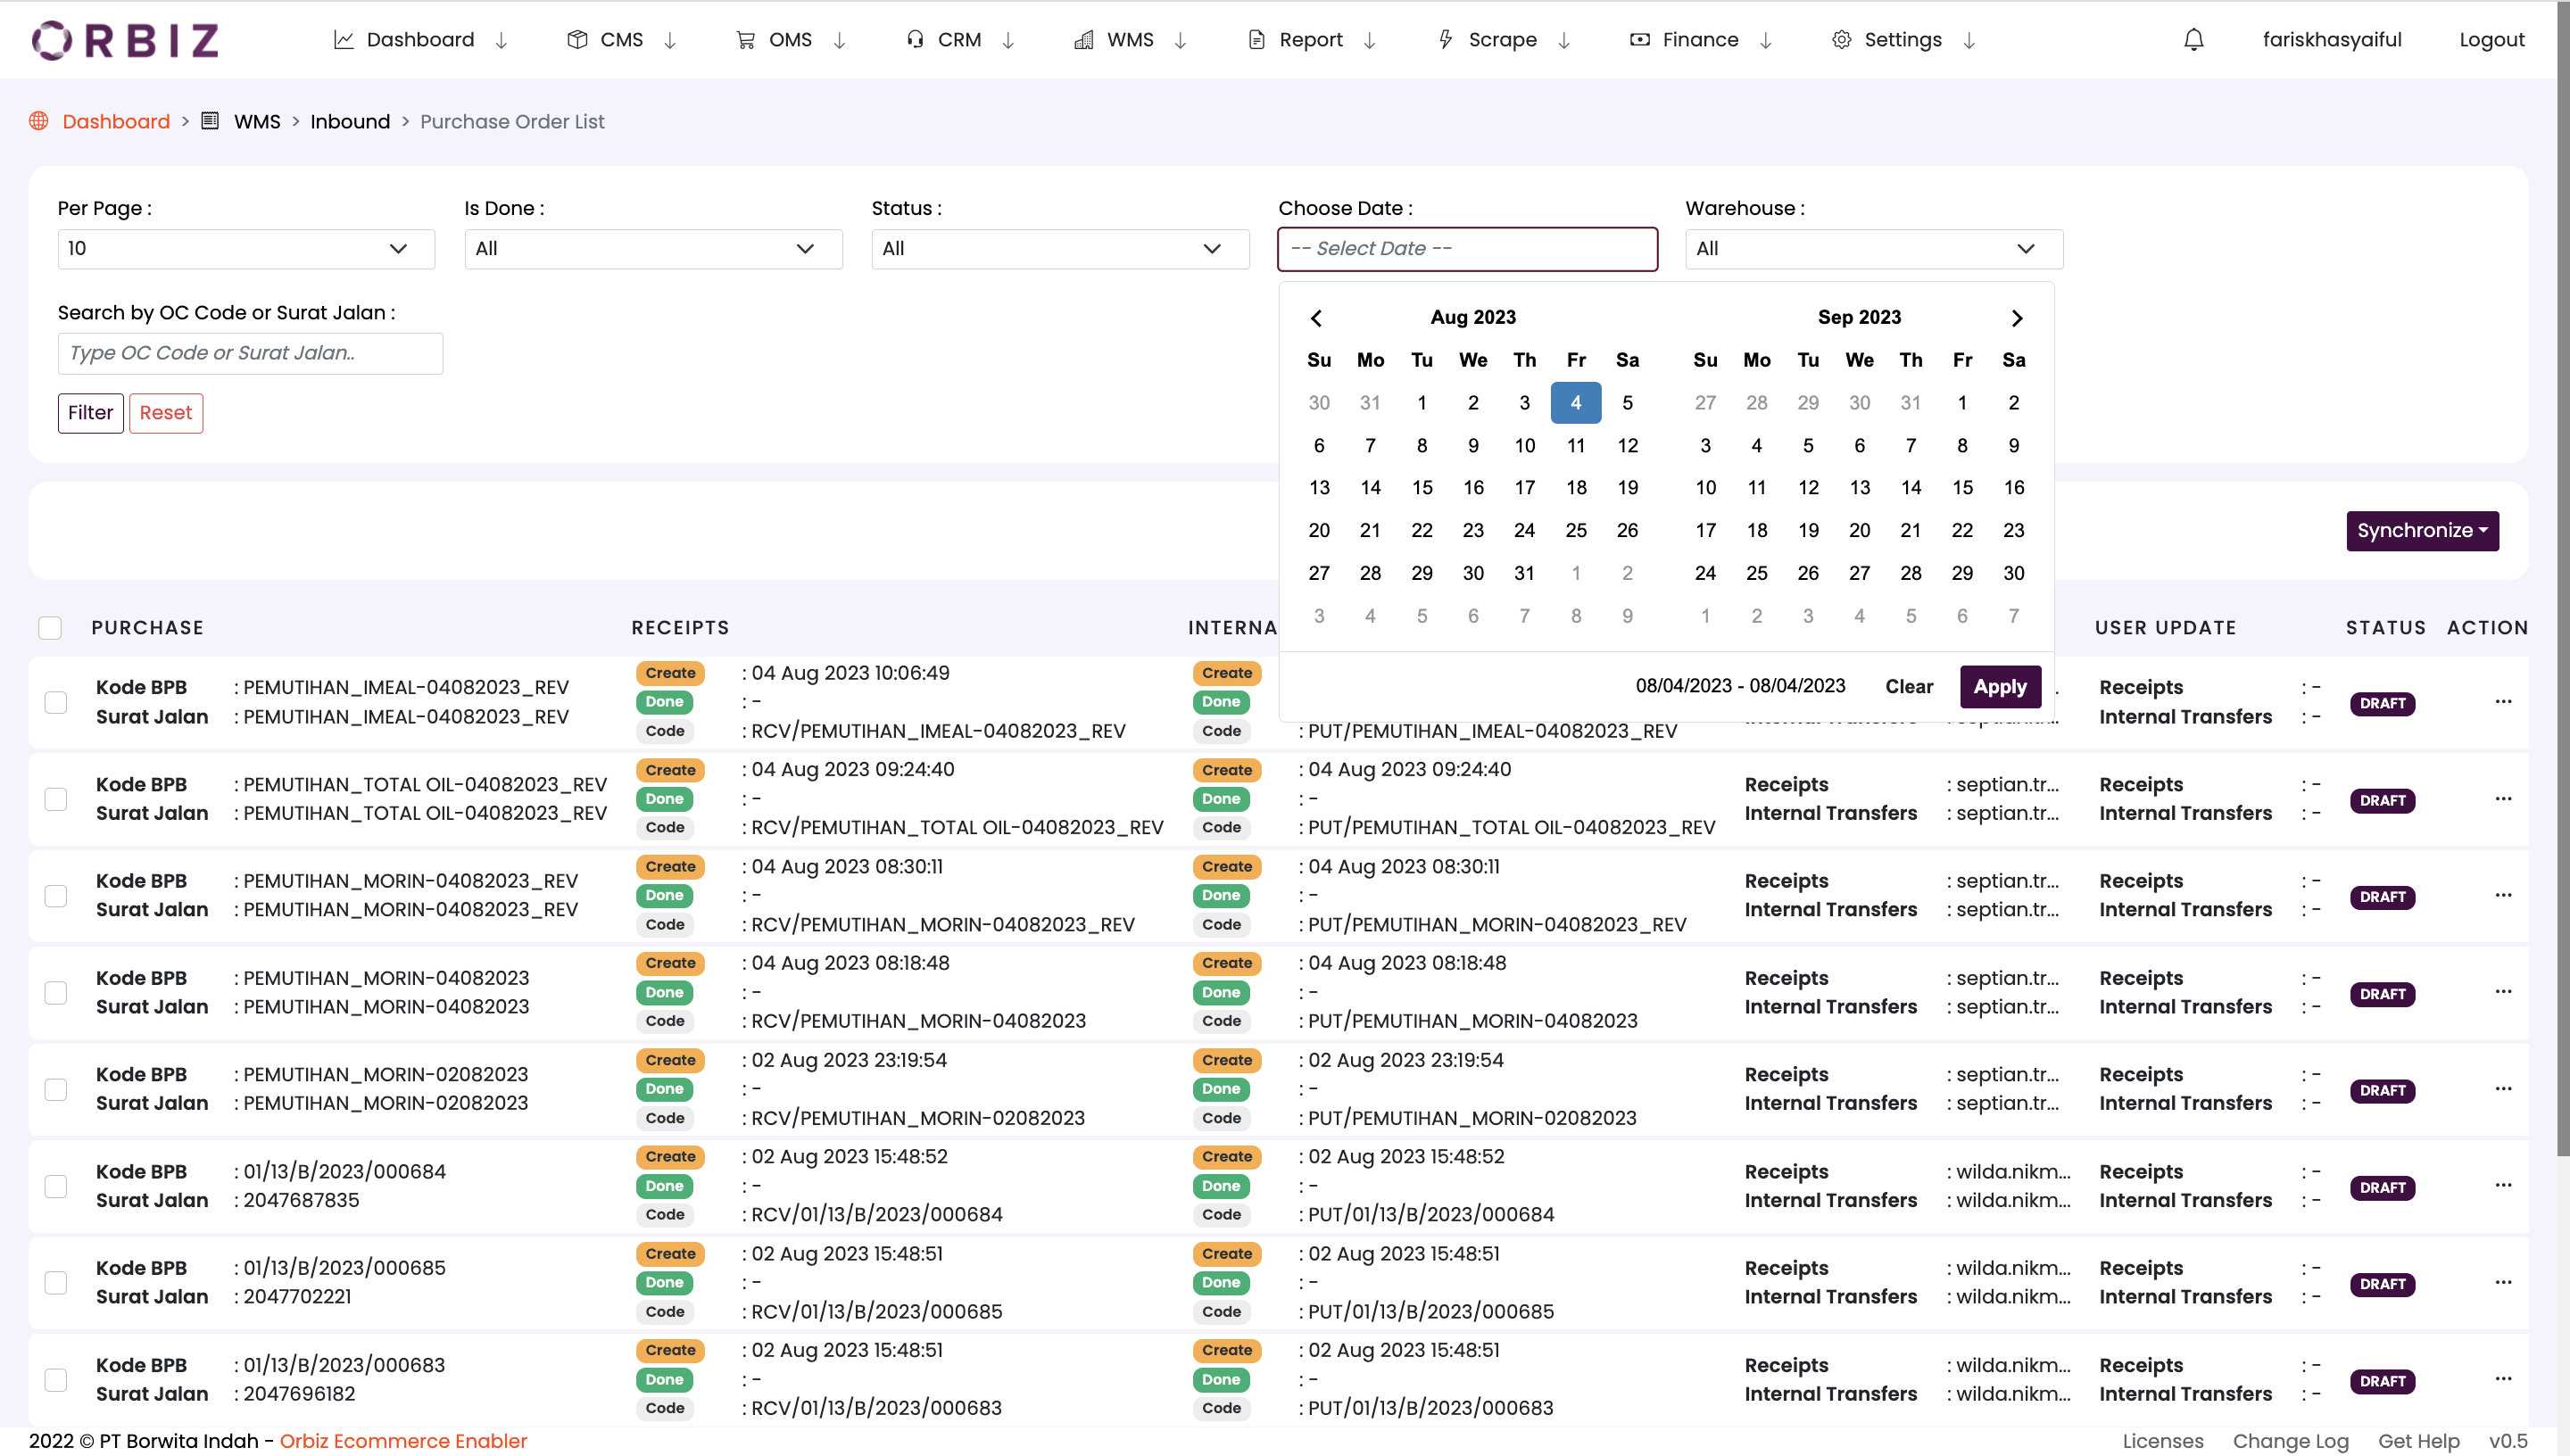Open action menu for PEMUTIHAN_MORIN-02082023 row

(x=2503, y=1088)
